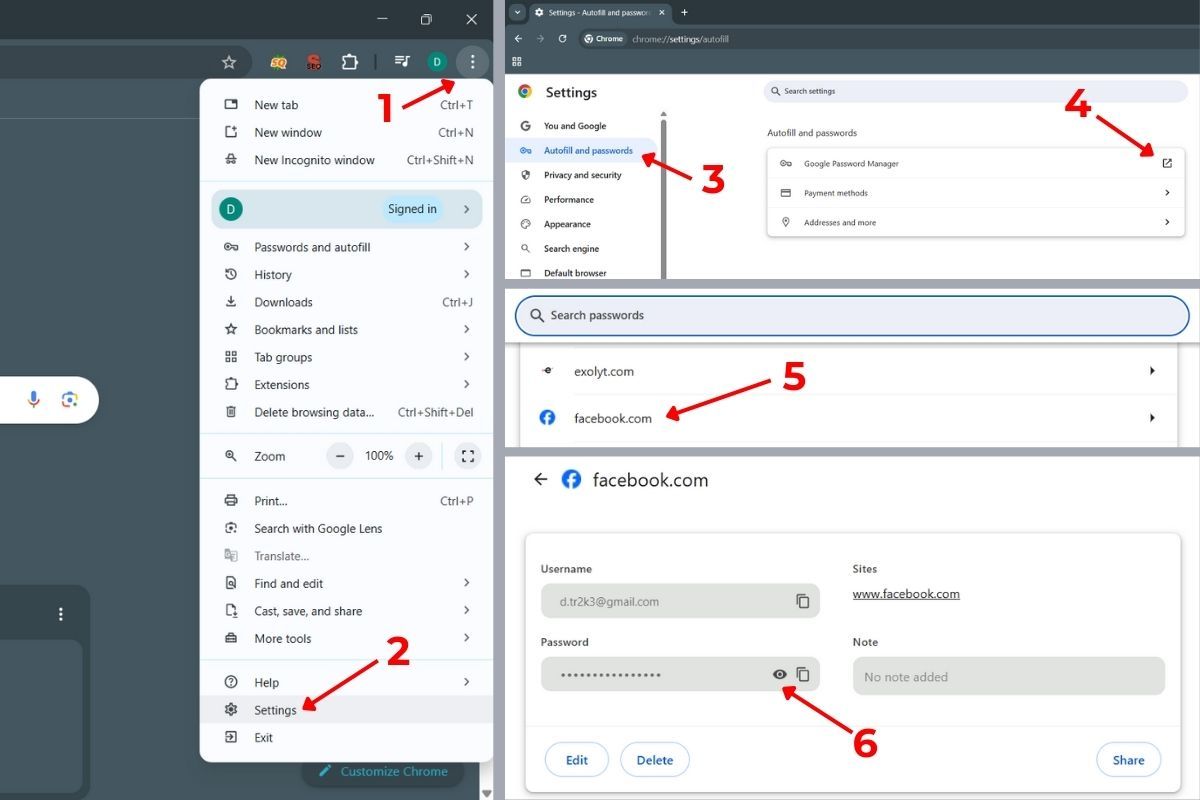
Task: Start voice search with the microphone icon
Action: point(34,399)
